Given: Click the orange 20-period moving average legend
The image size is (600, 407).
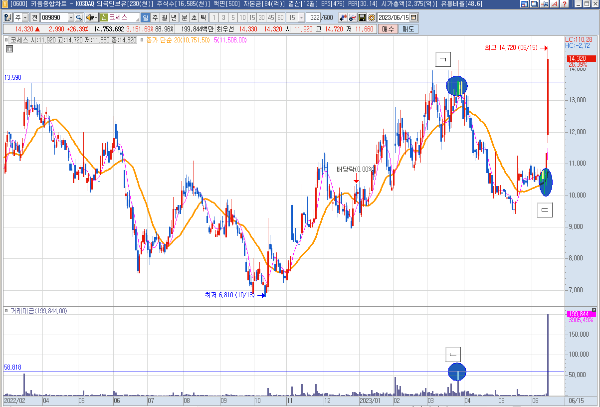Looking at the screenshot, I should point(178,40).
